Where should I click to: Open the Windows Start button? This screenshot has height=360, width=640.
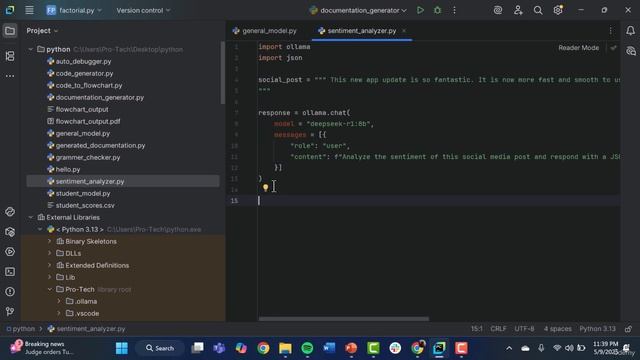[122, 348]
